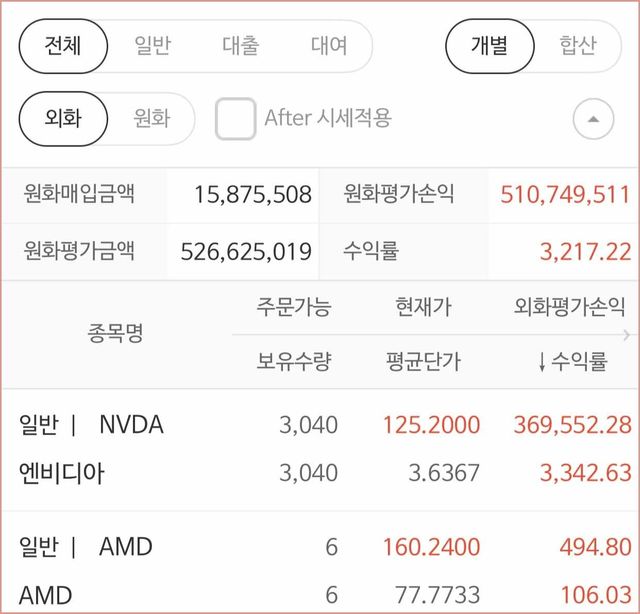Open the NVDA stock row
The image size is (640, 614).
[131, 425]
